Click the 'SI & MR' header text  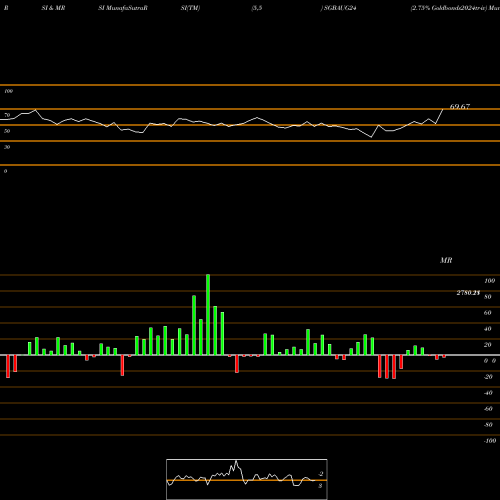pos(53,8)
